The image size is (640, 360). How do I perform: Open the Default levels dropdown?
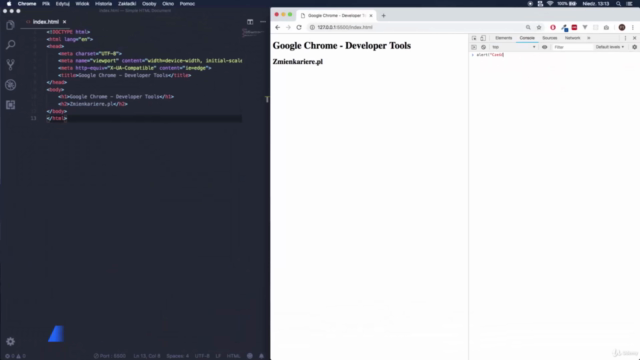coord(609,47)
